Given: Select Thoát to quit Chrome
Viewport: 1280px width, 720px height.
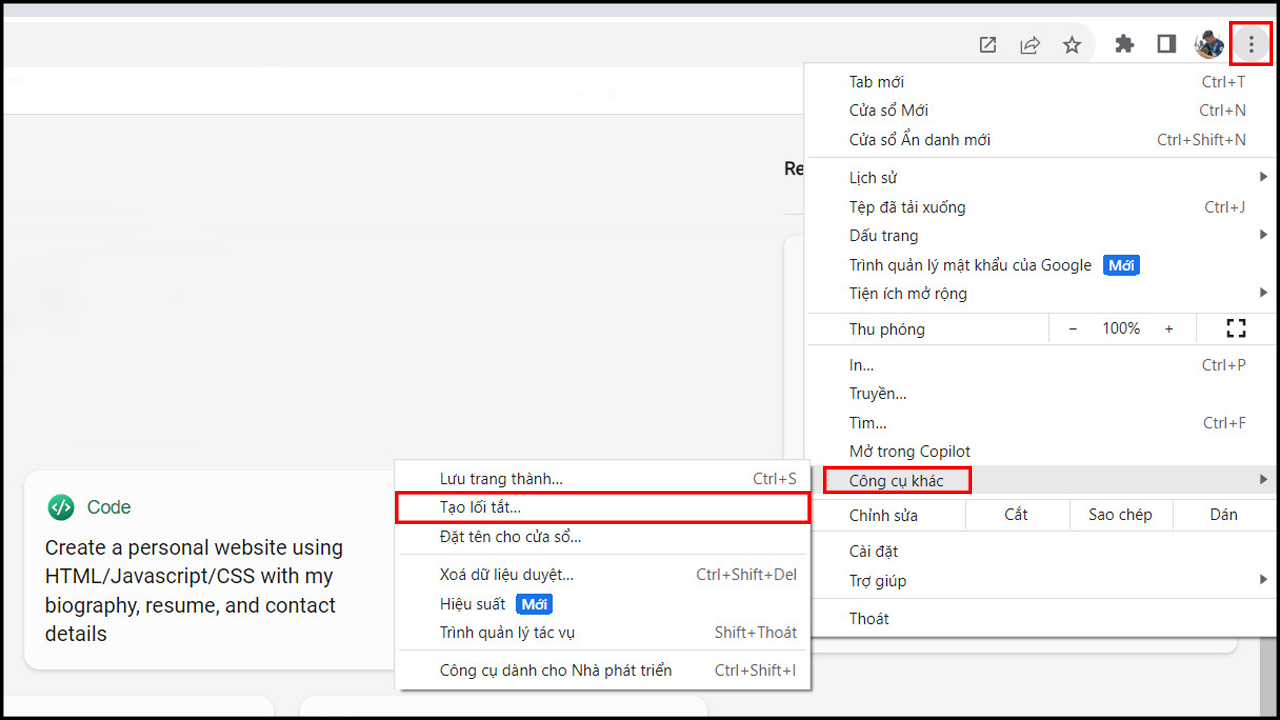Looking at the screenshot, I should [x=1040, y=619].
